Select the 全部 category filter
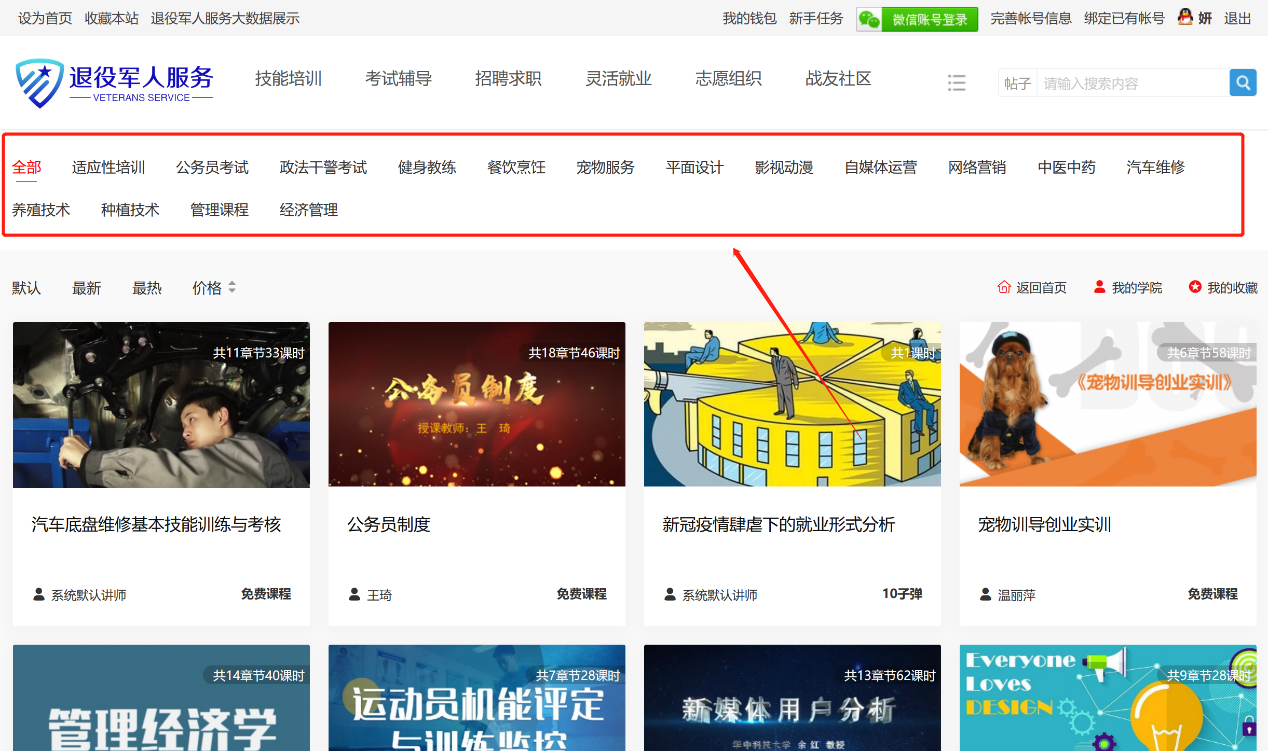 pos(27,167)
